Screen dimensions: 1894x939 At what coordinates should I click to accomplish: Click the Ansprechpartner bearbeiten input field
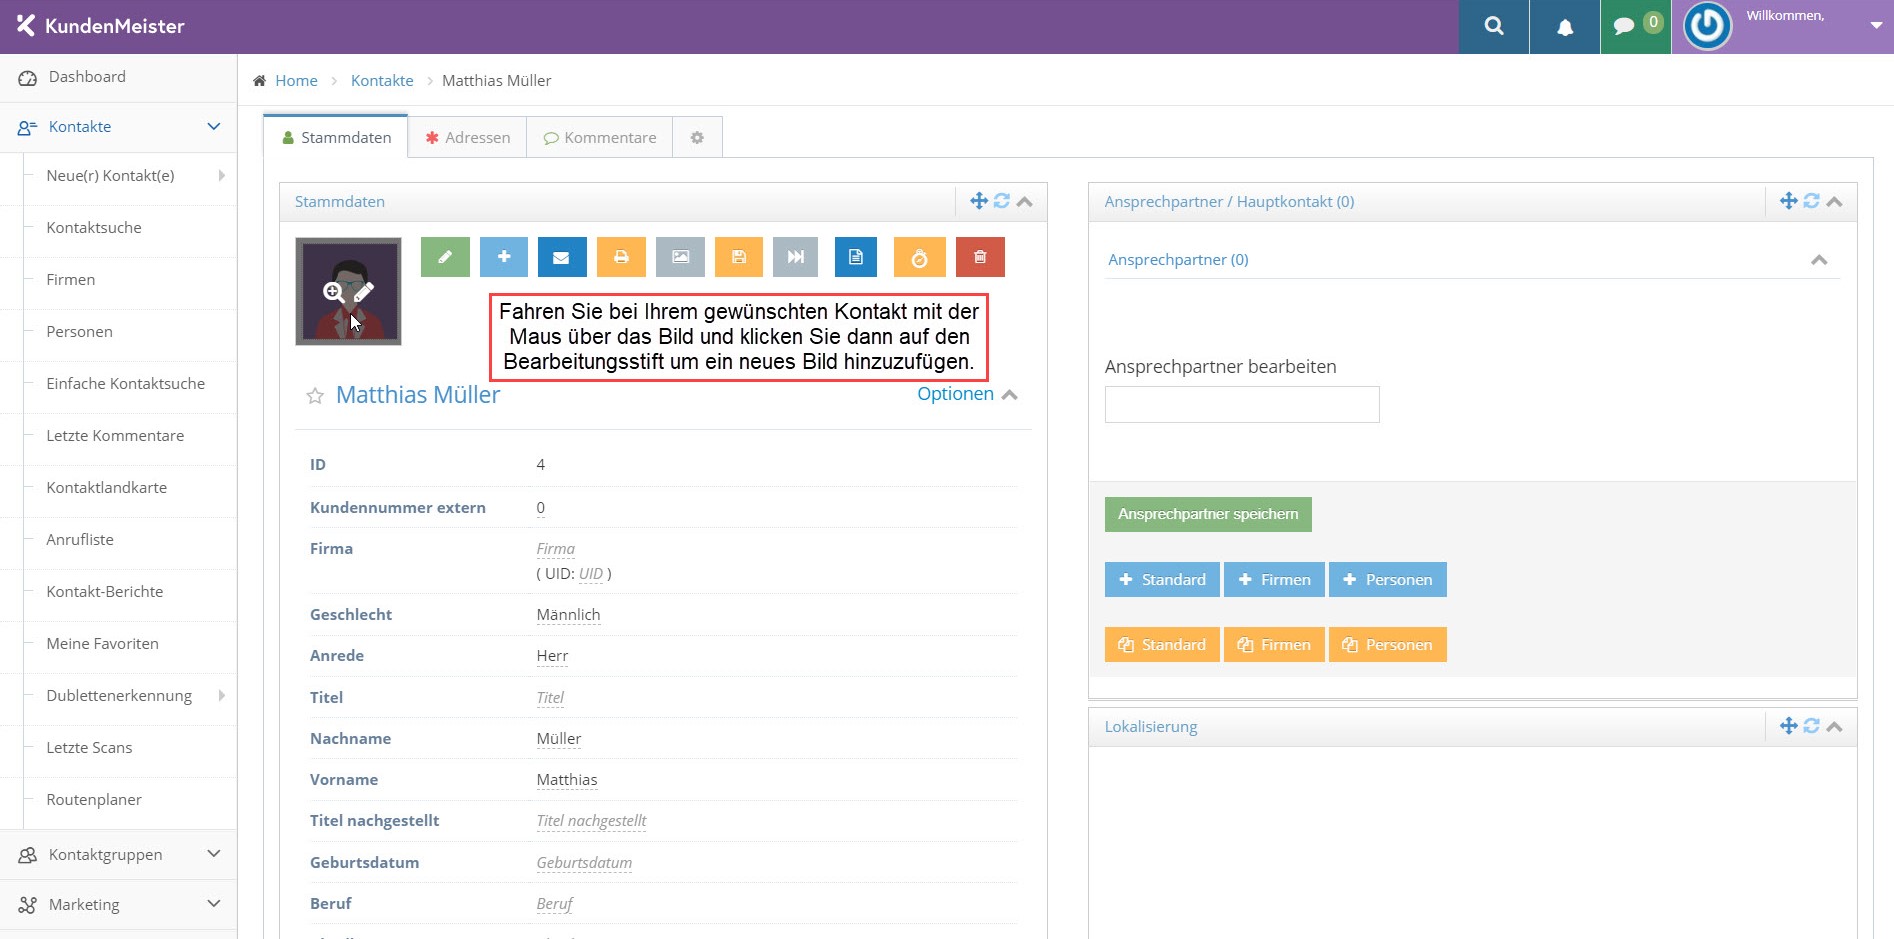pos(1241,404)
